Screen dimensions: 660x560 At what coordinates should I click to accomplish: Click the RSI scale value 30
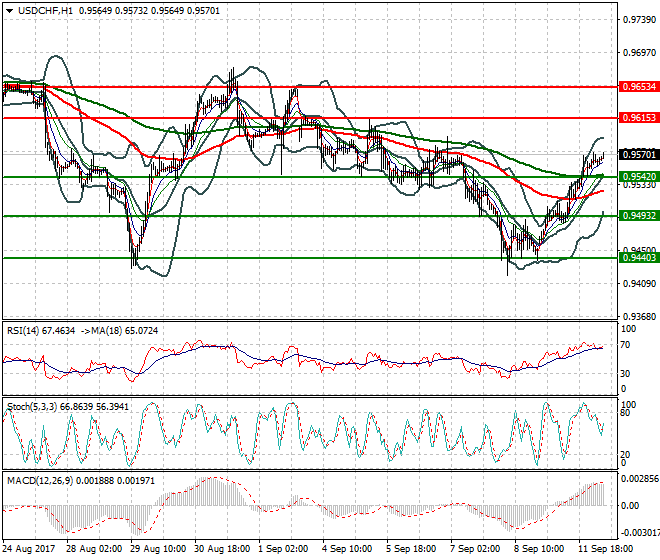(625, 373)
